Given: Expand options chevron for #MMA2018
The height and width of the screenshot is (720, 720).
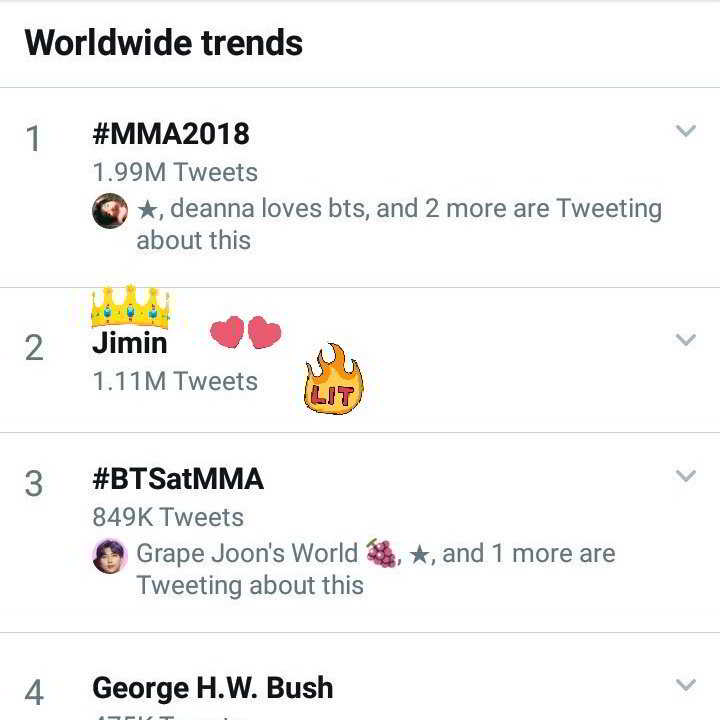Looking at the screenshot, I should coord(685,131).
